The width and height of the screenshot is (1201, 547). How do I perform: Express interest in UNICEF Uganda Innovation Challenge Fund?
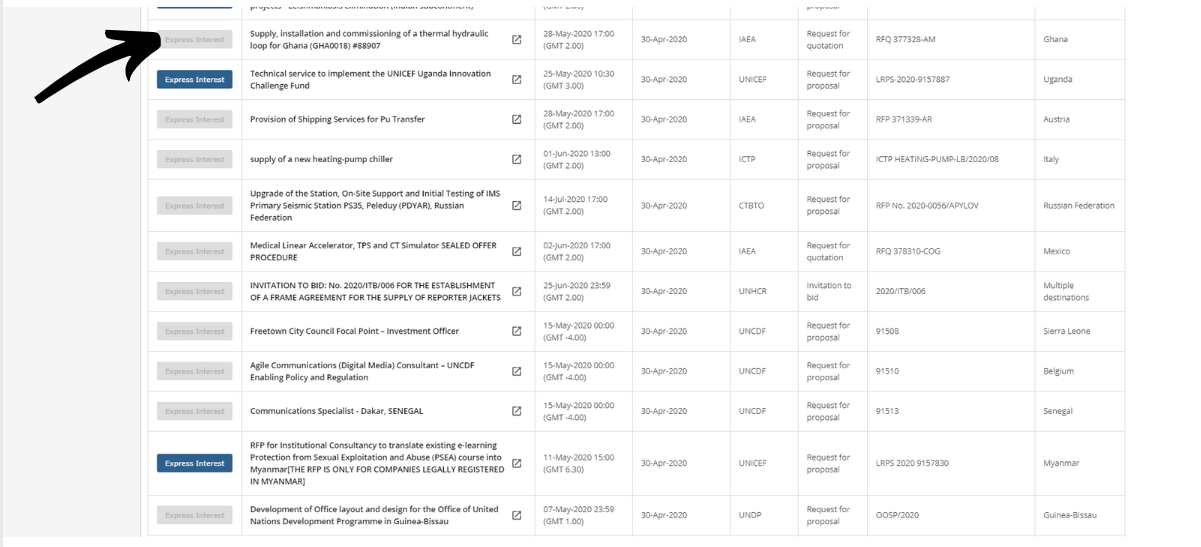[x=195, y=80]
